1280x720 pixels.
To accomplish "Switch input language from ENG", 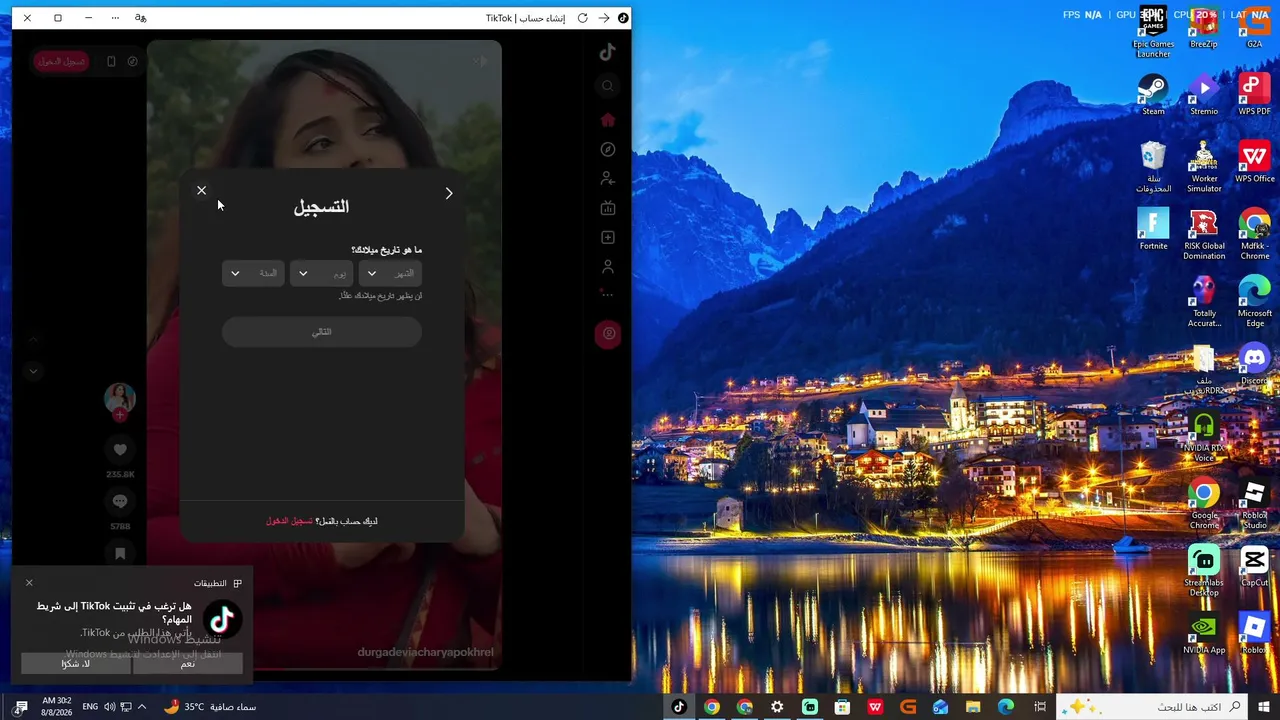I will 90,707.
